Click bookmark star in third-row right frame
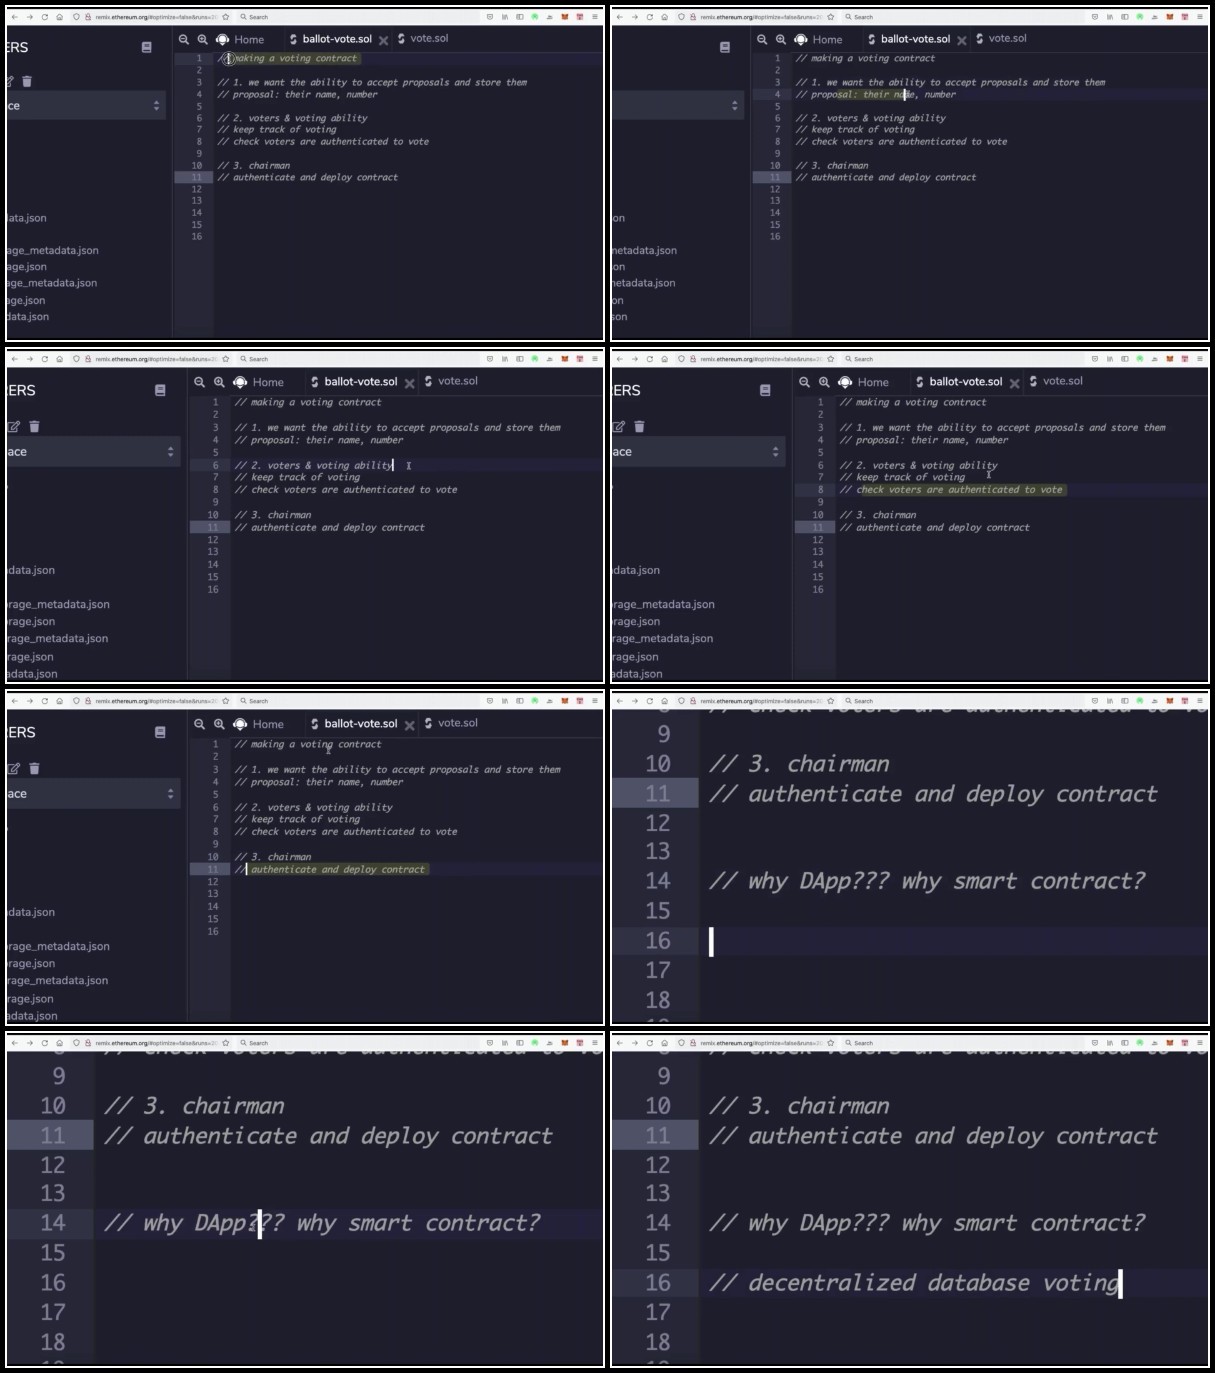This screenshot has width=1215, height=1373. click(831, 701)
